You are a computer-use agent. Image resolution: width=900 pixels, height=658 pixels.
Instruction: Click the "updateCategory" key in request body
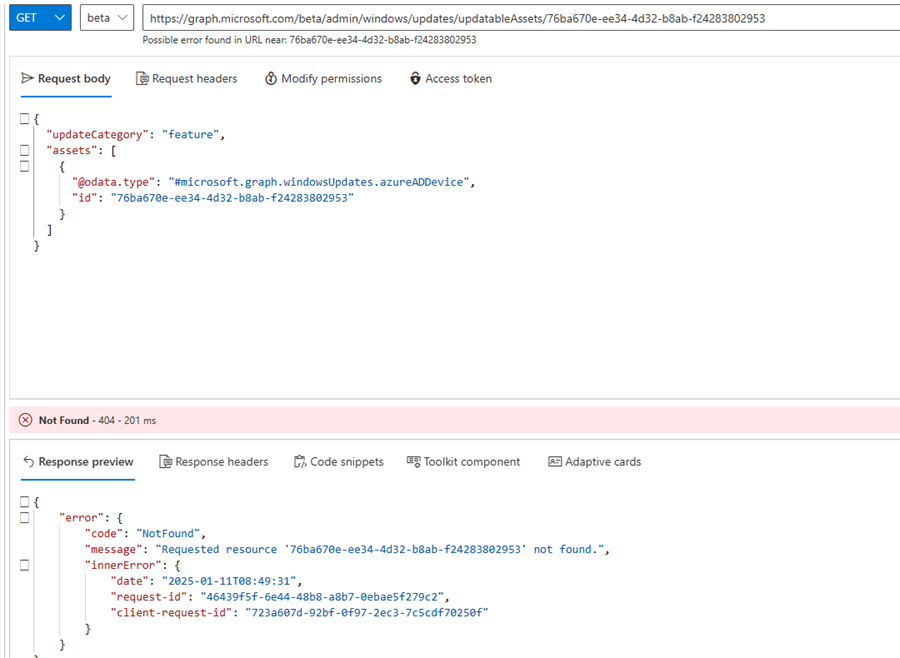pyautogui.click(x=98, y=134)
